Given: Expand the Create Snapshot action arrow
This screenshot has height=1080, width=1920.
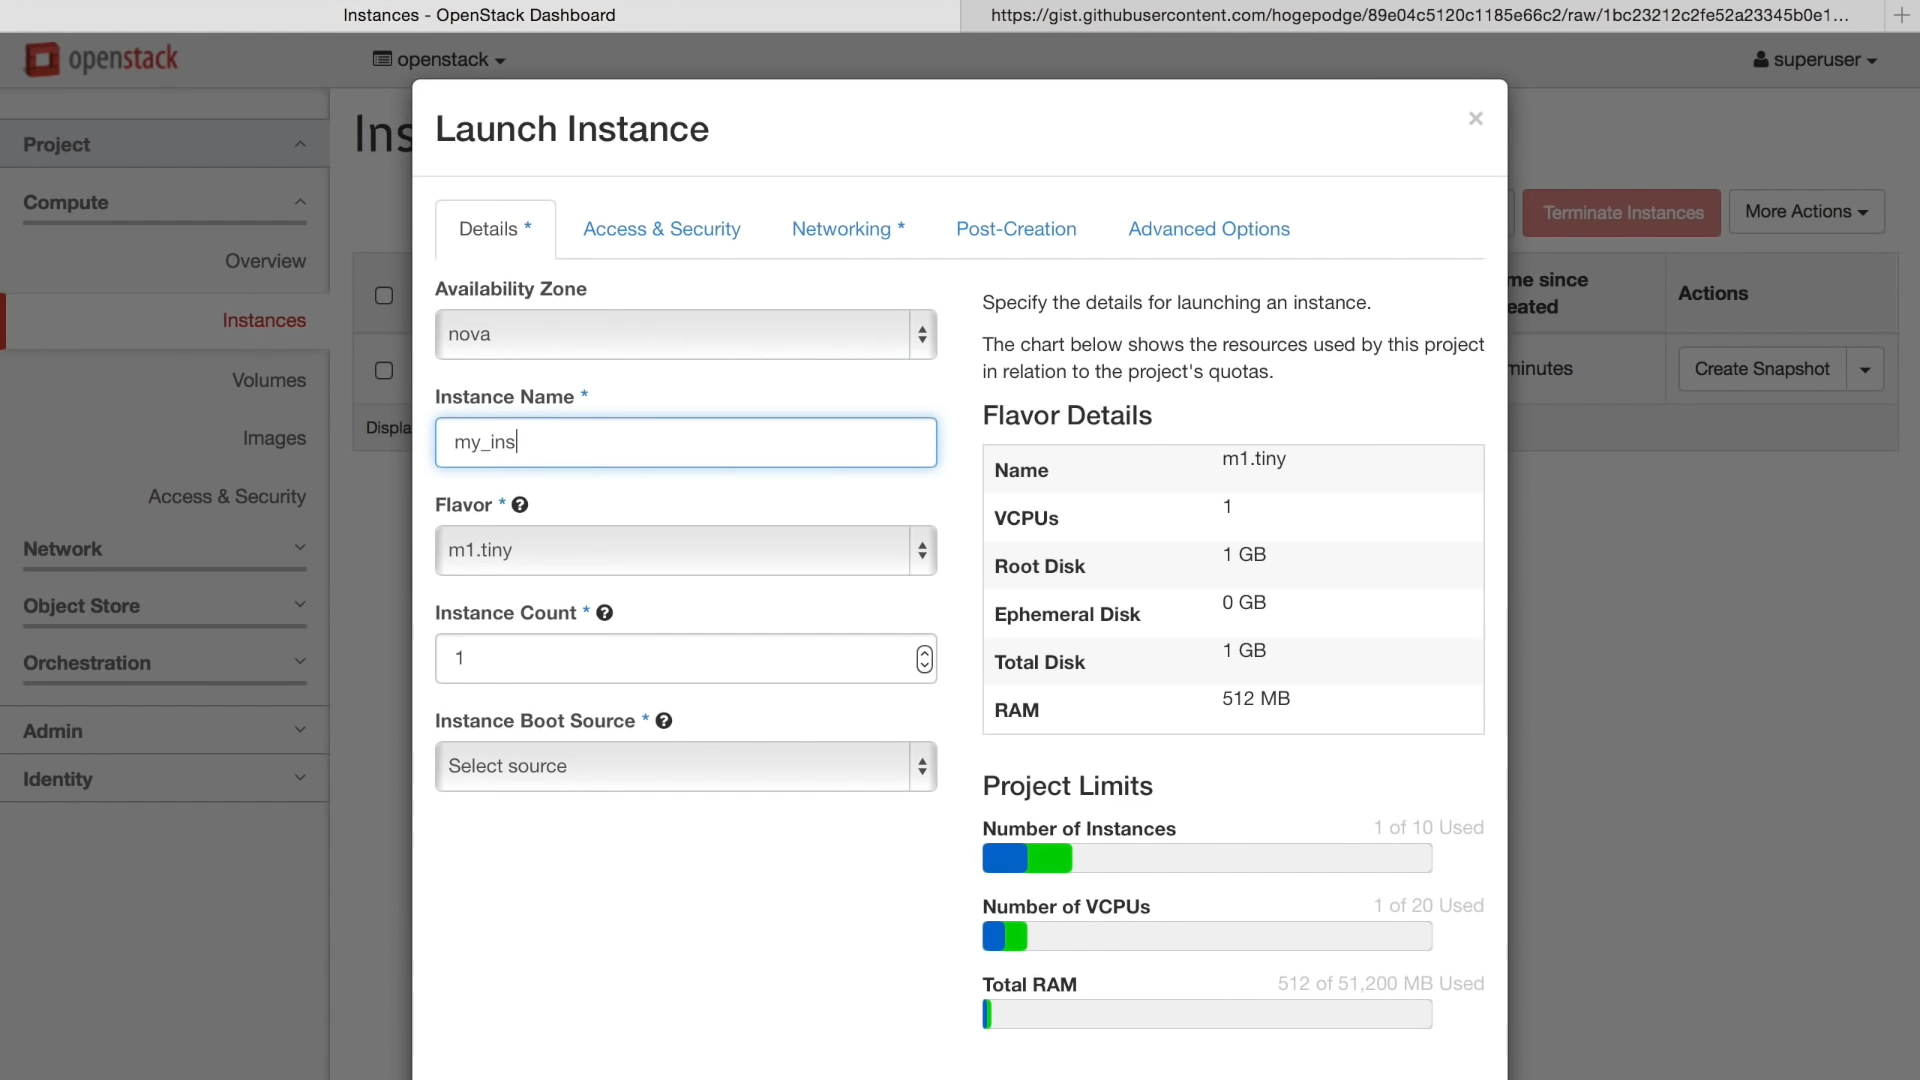Looking at the screenshot, I should 1865,370.
